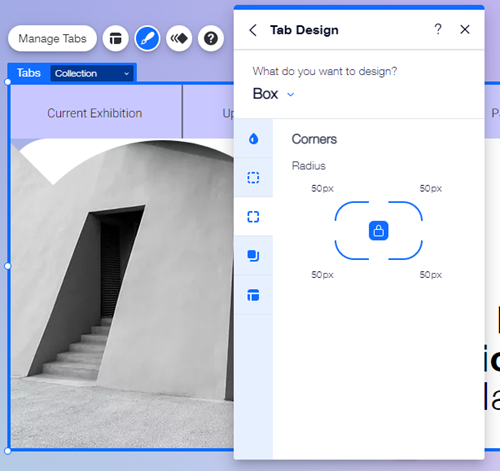Open the animation diamond icon

tap(179, 39)
